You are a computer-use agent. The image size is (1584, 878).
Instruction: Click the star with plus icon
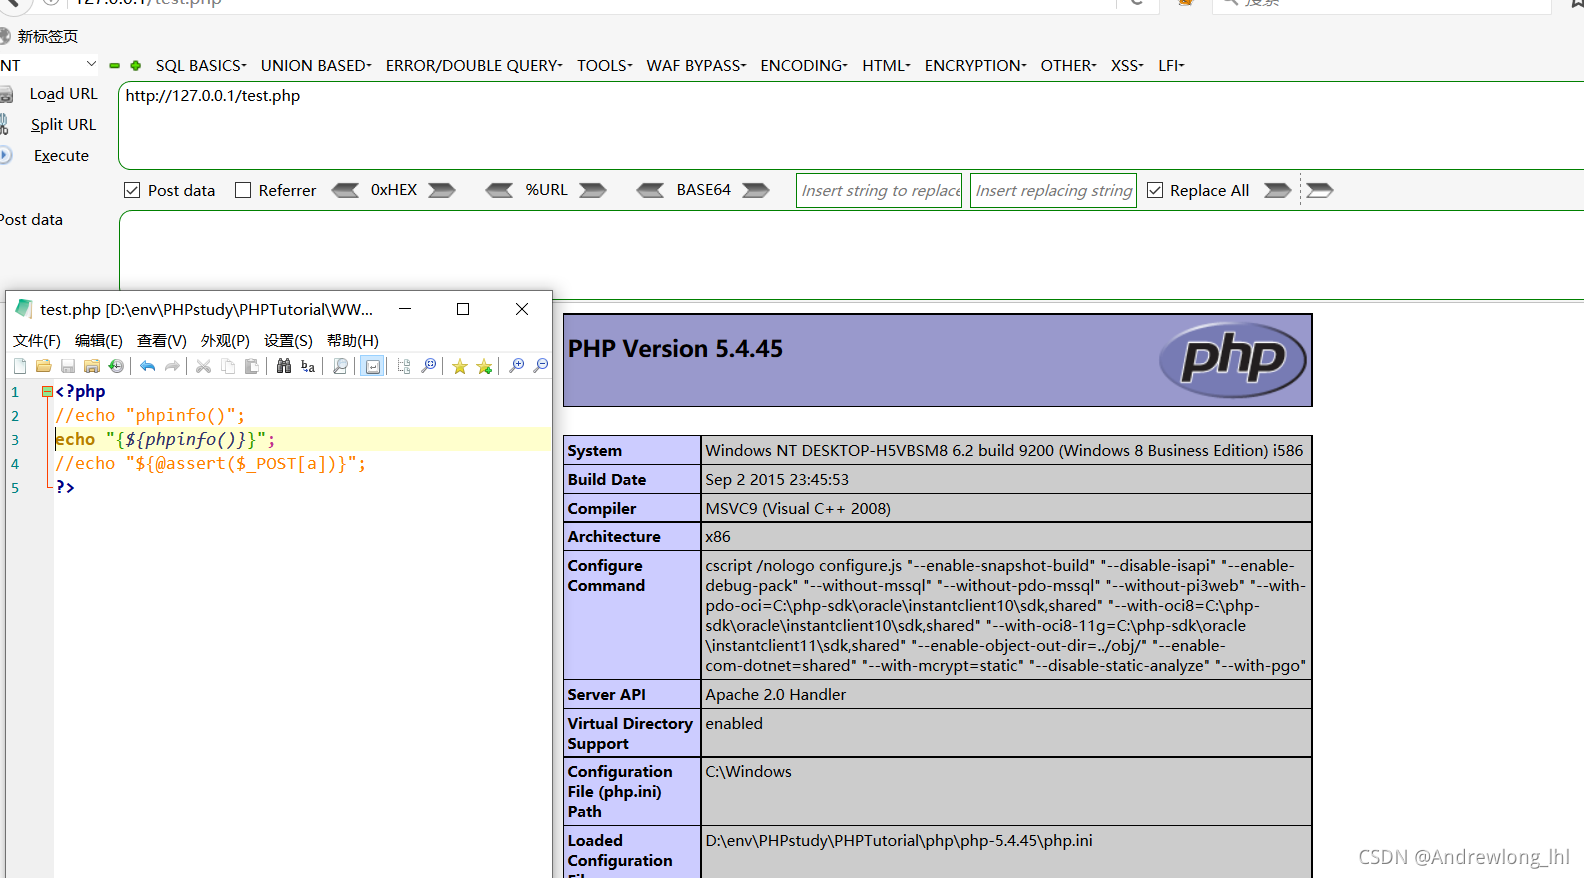coord(484,366)
